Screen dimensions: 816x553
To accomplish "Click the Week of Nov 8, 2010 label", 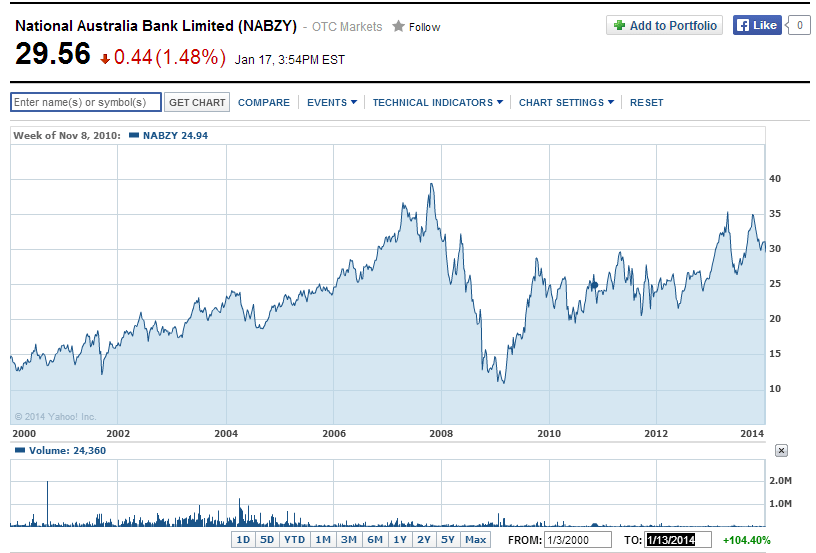I will pyautogui.click(x=67, y=135).
